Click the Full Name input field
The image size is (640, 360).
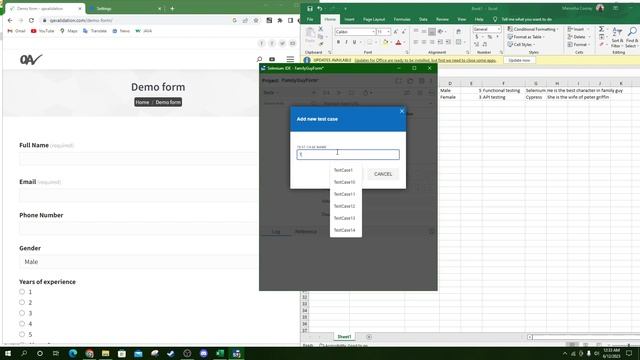point(138,159)
